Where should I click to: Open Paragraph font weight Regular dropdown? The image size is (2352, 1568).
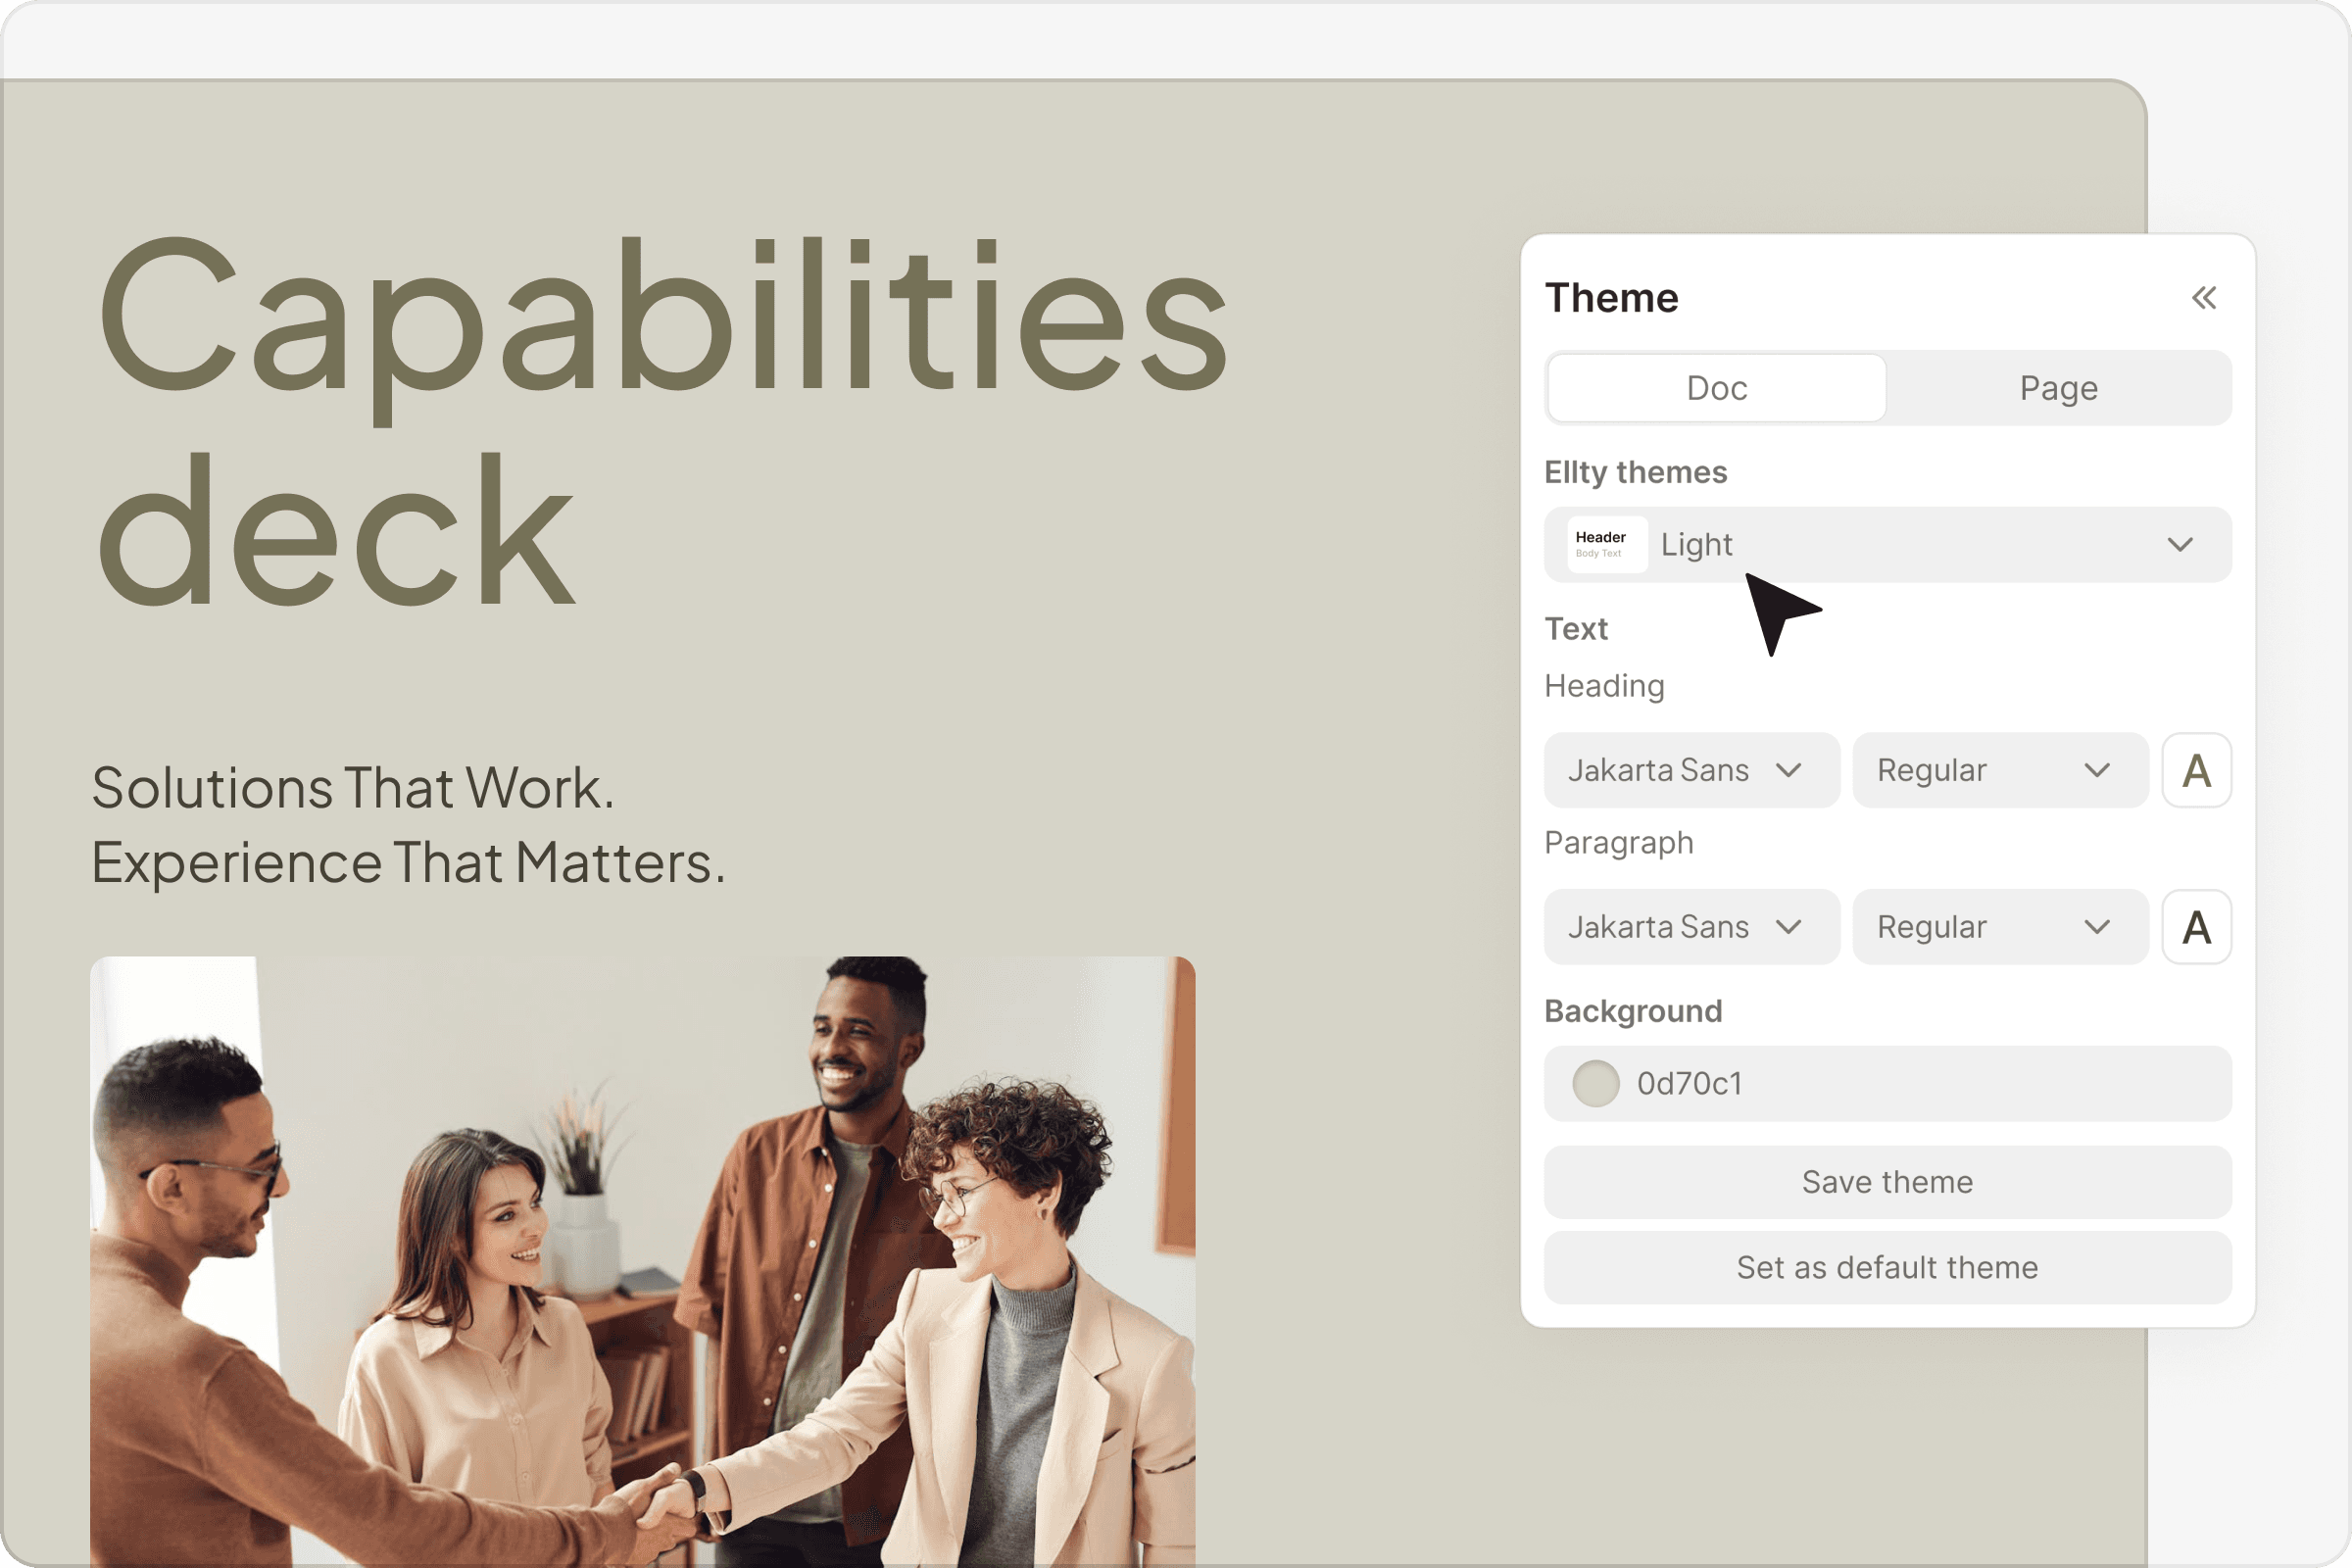pyautogui.click(x=2000, y=927)
